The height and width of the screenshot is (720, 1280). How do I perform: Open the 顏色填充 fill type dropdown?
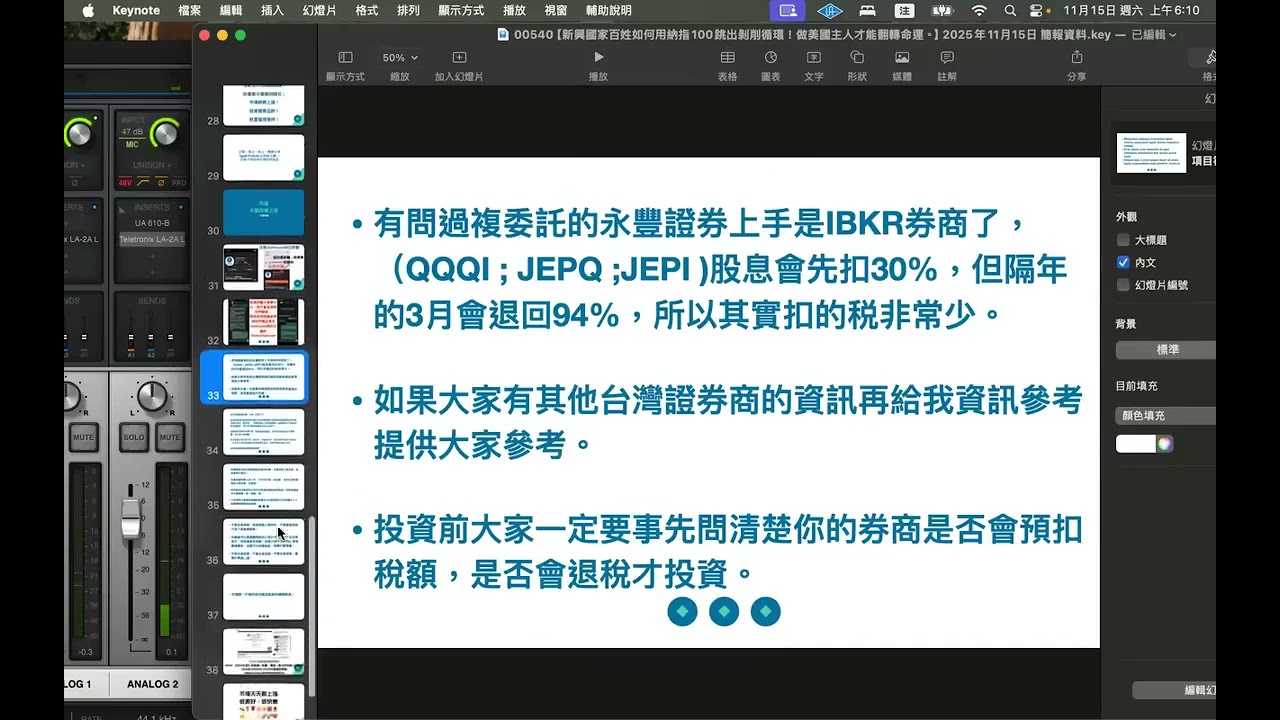click(x=1166, y=415)
